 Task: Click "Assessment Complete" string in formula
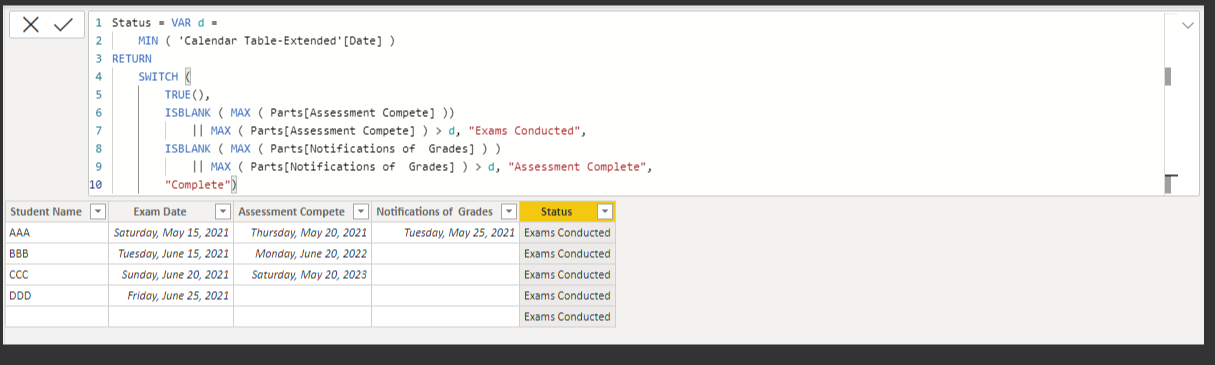(578, 167)
